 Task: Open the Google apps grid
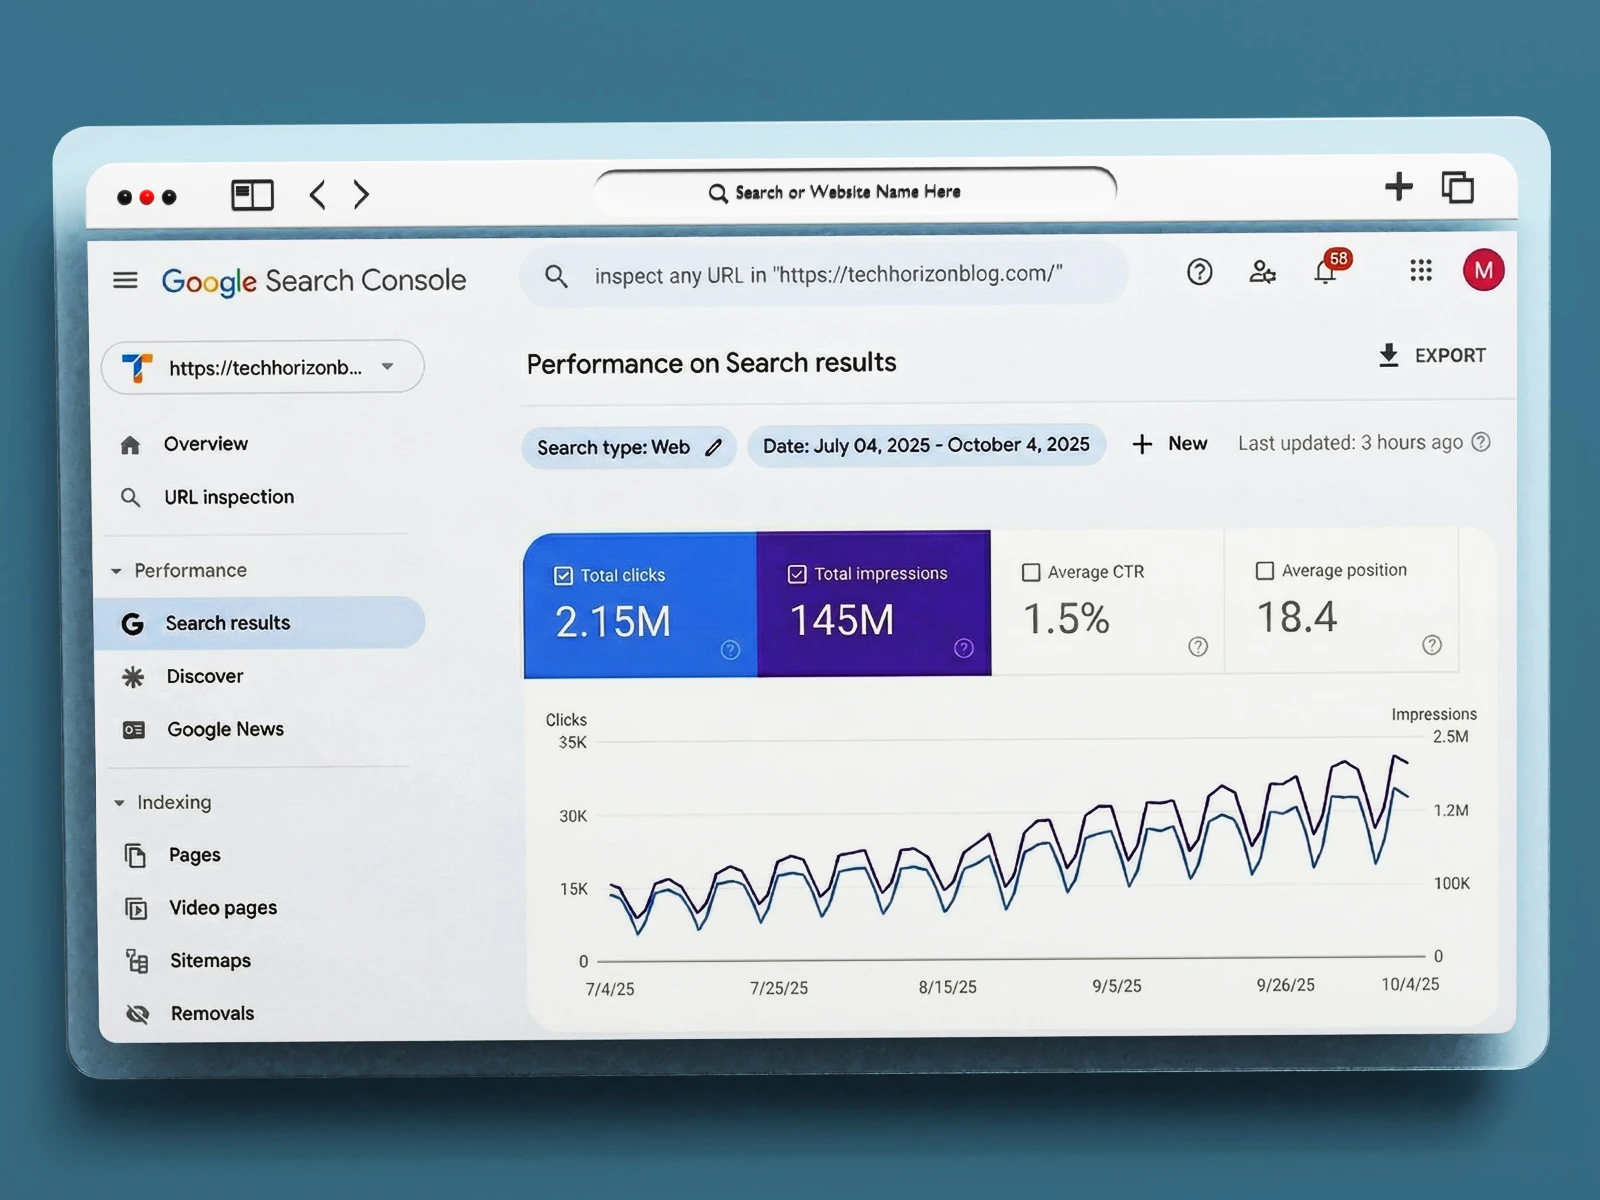tap(1421, 270)
